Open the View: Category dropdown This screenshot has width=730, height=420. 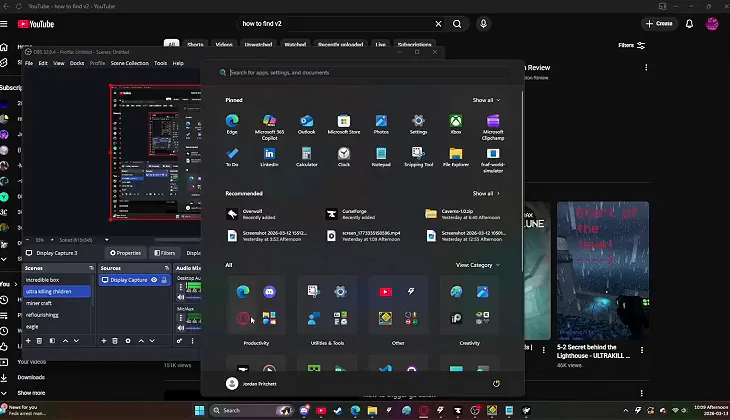(x=478, y=265)
